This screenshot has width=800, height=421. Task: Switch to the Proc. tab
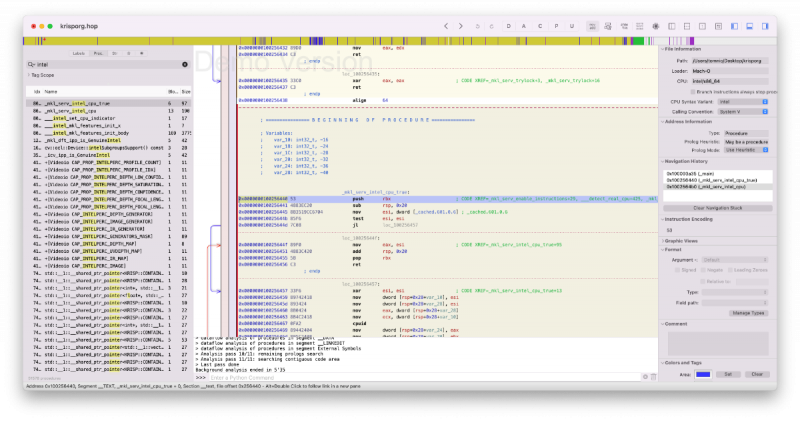pyautogui.click(x=100, y=52)
